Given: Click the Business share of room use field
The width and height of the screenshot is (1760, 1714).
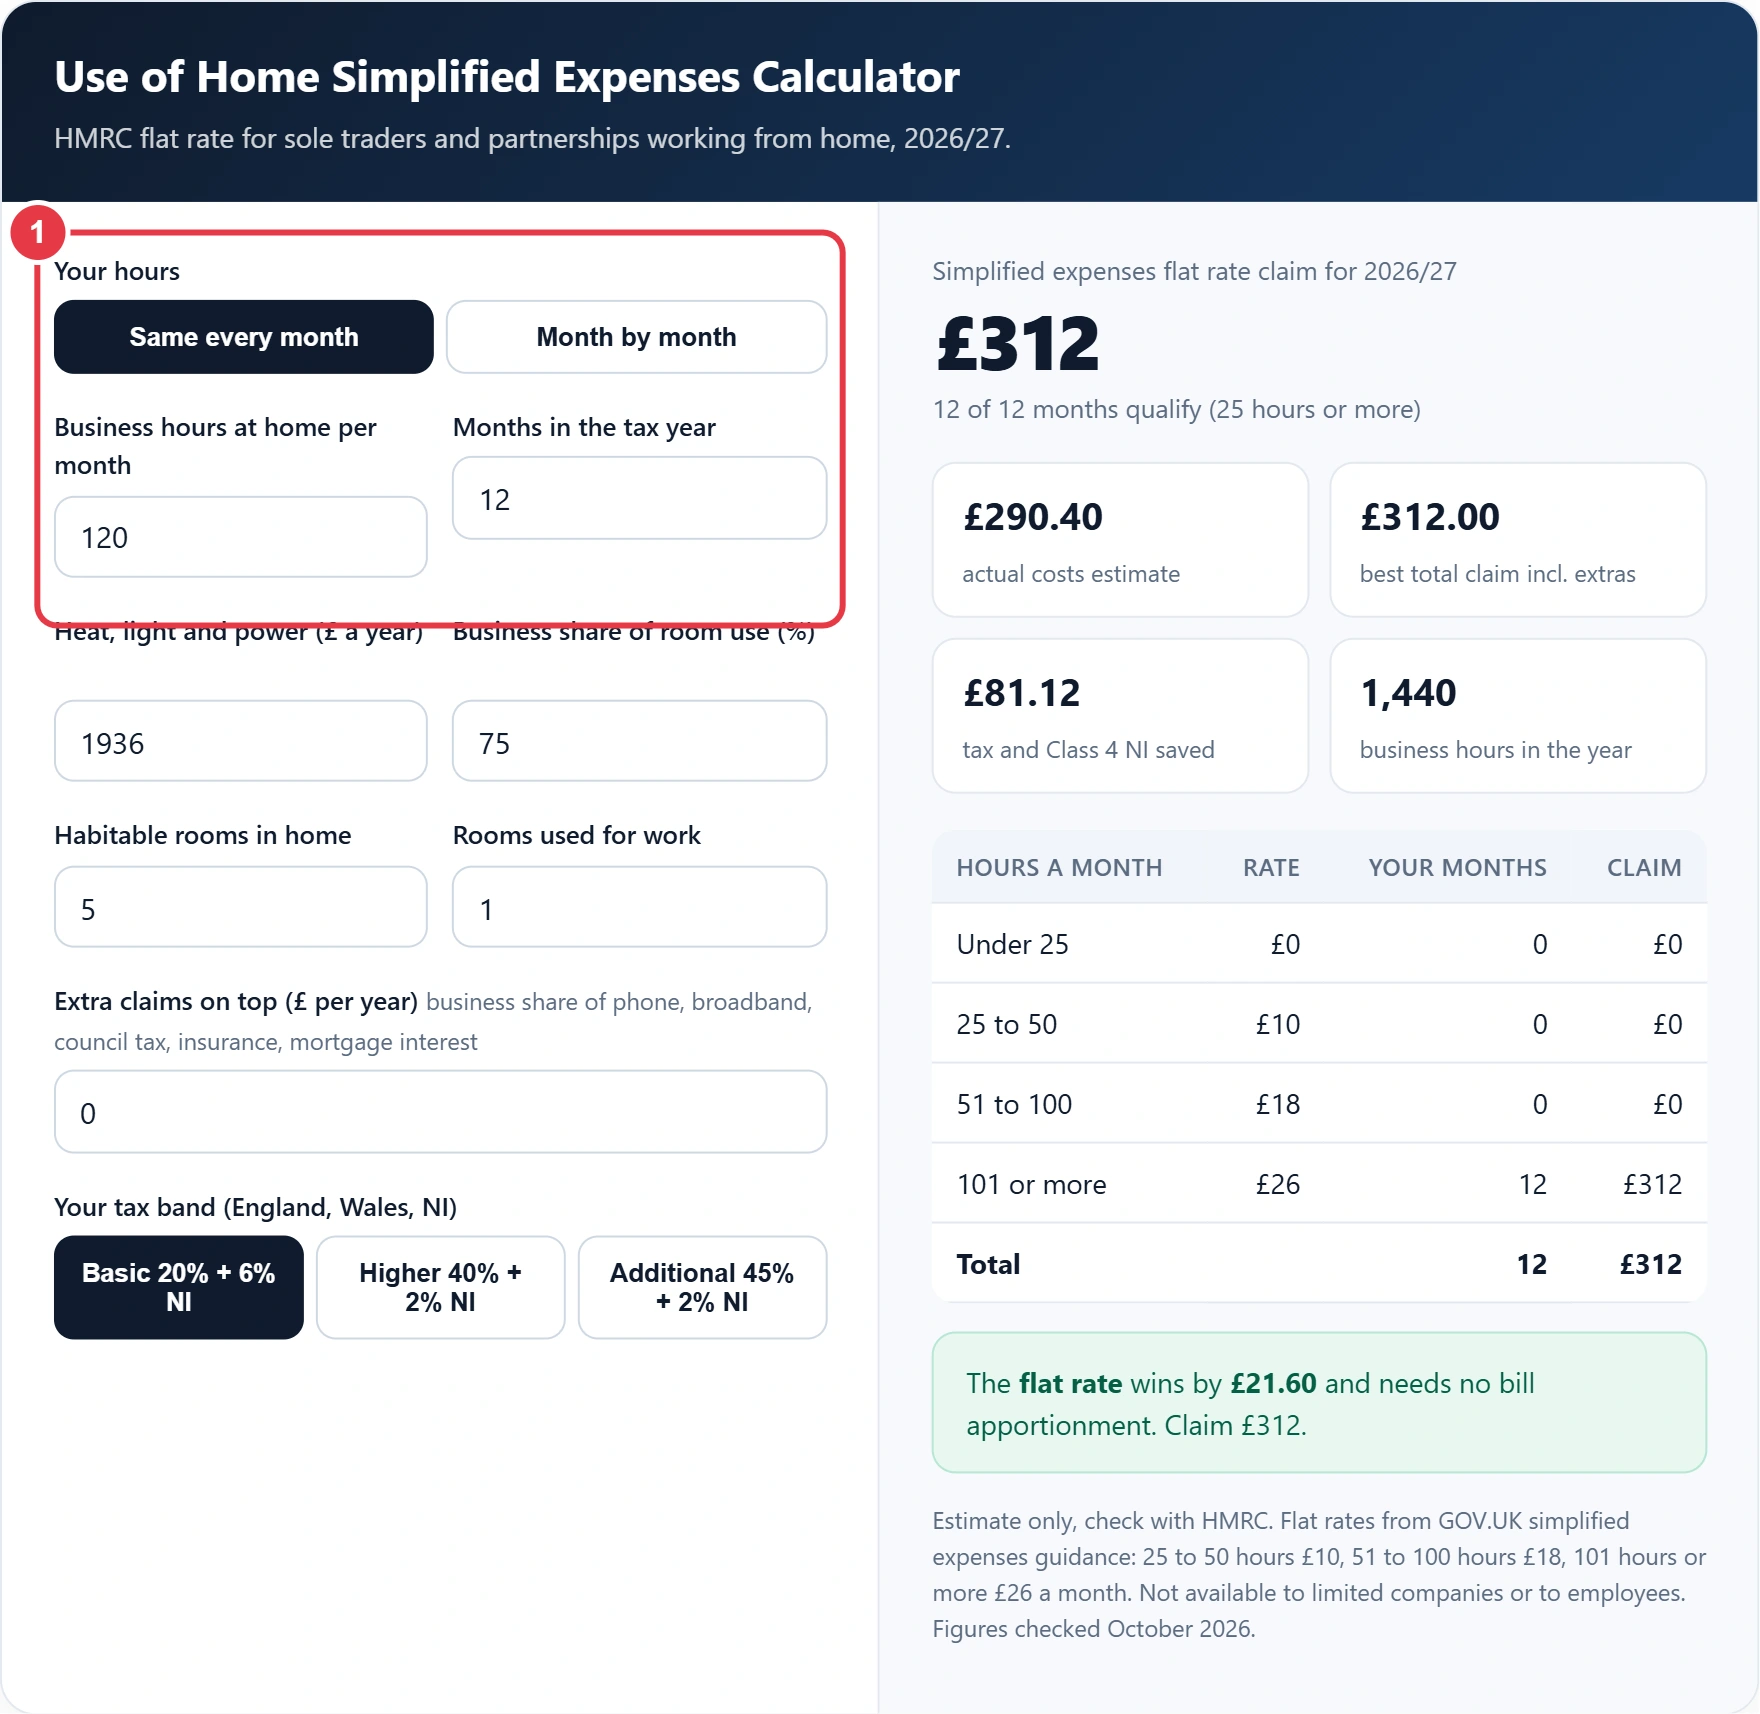Looking at the screenshot, I should (639, 741).
